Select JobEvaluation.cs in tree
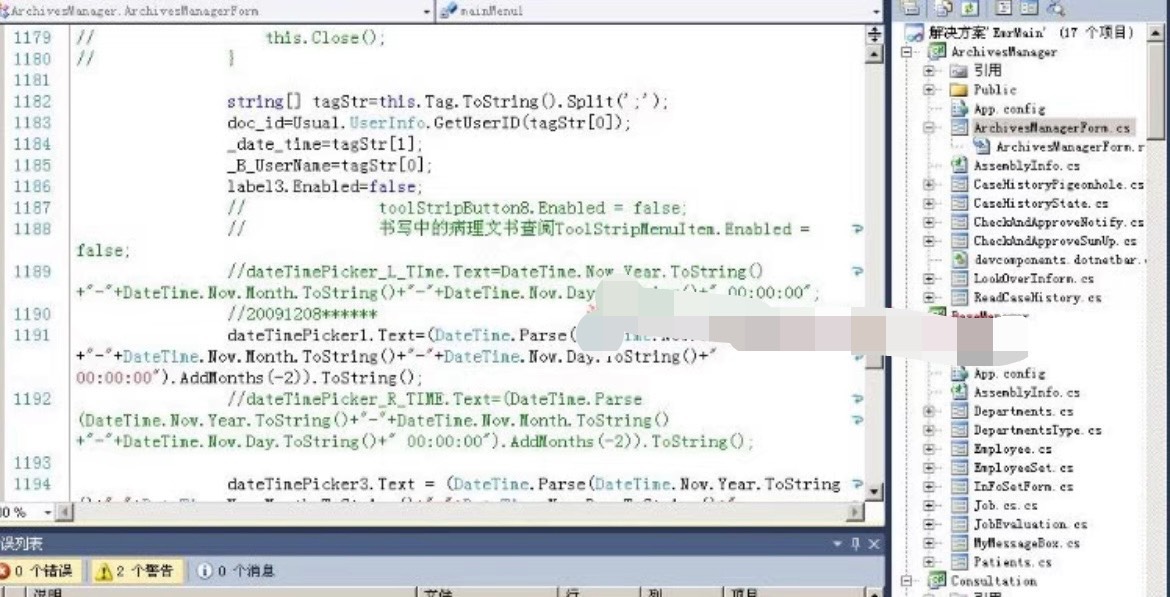The image size is (1170, 597). 1030,525
